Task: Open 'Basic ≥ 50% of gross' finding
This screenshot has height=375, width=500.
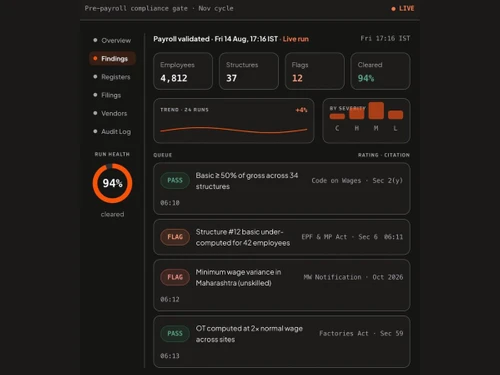Action: coord(282,189)
